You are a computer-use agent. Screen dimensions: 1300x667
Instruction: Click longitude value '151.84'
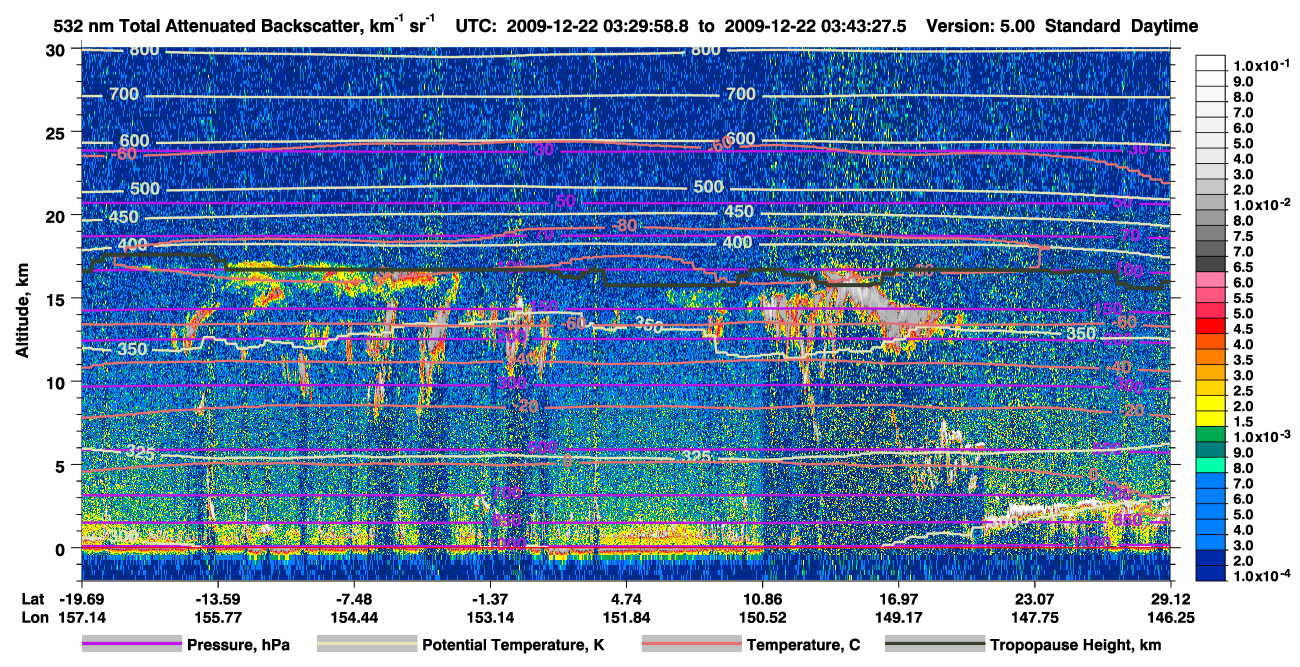626,617
